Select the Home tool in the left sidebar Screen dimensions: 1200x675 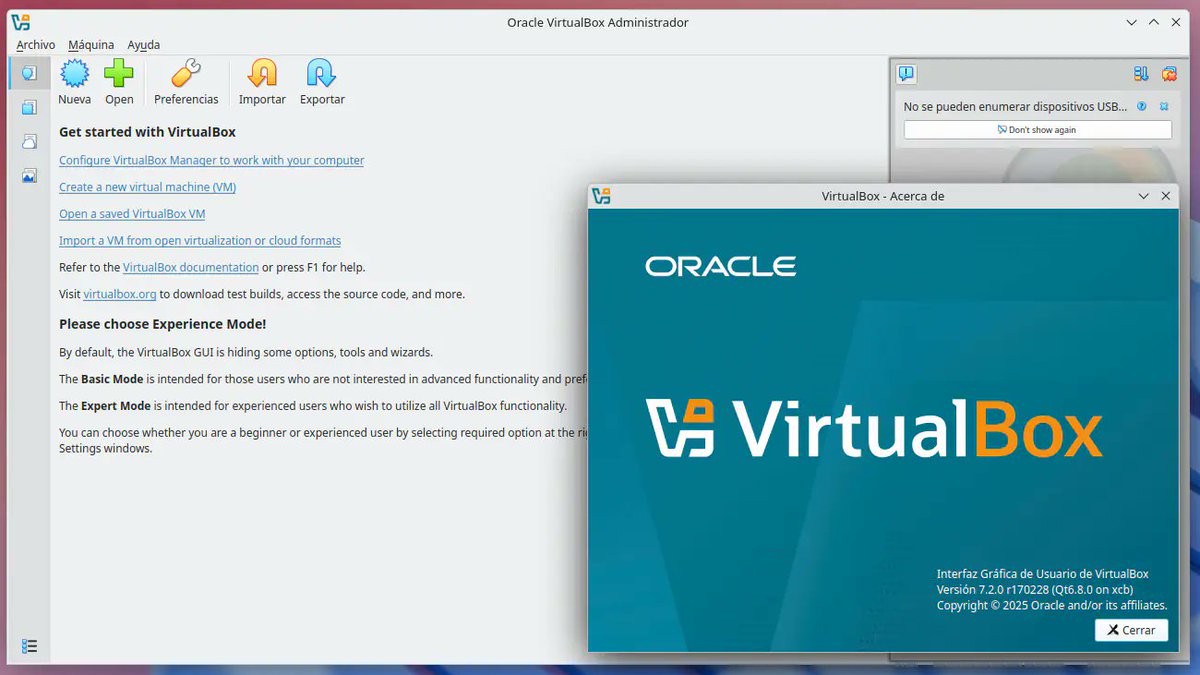click(x=29, y=73)
